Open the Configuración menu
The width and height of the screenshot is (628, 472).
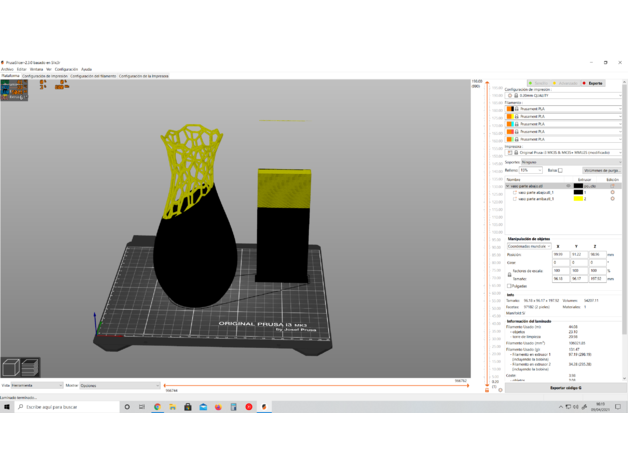(66, 69)
